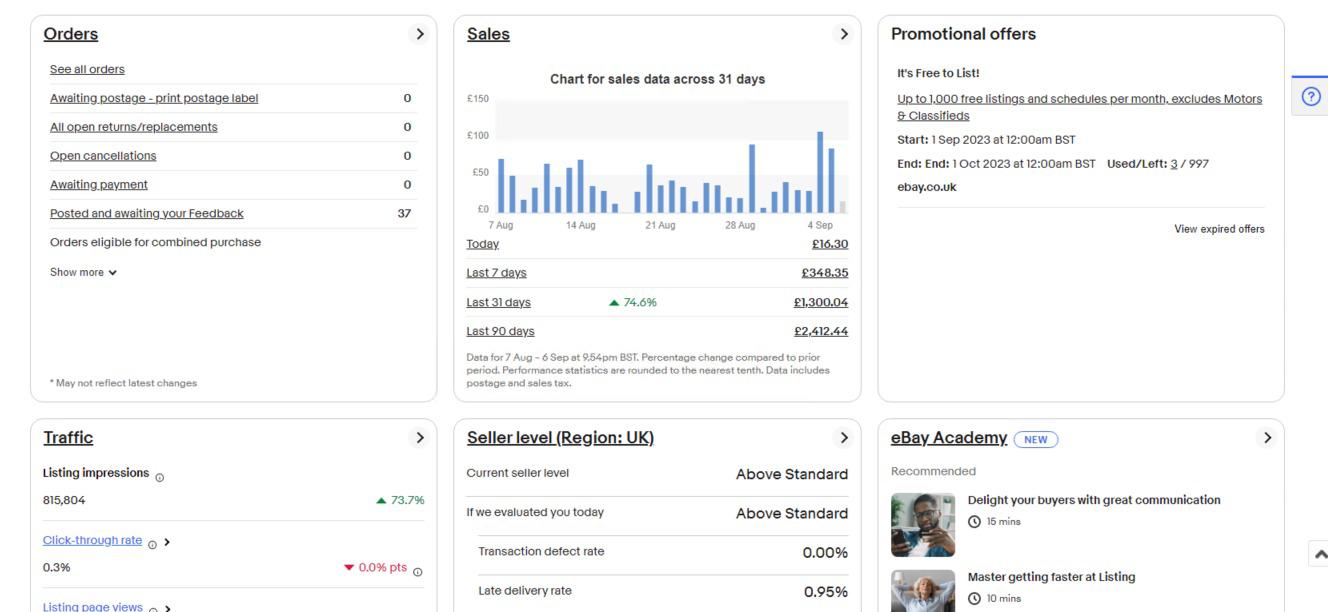The image size is (1328, 612).
Task: Click the NEW badge beside eBay Academy
Action: coord(1036,439)
